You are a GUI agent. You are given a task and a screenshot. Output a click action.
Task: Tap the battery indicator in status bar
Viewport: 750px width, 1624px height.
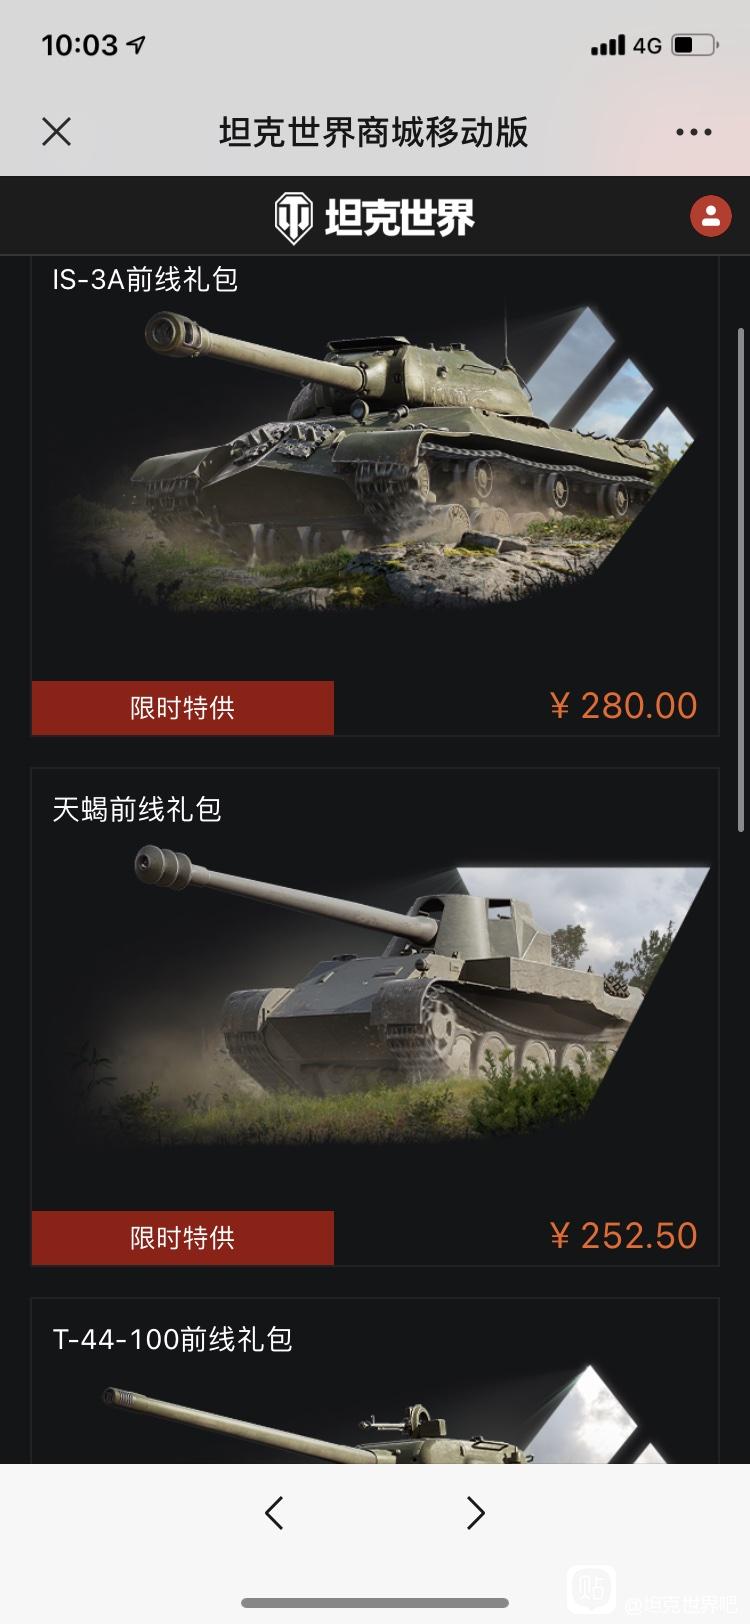pyautogui.click(x=694, y=45)
